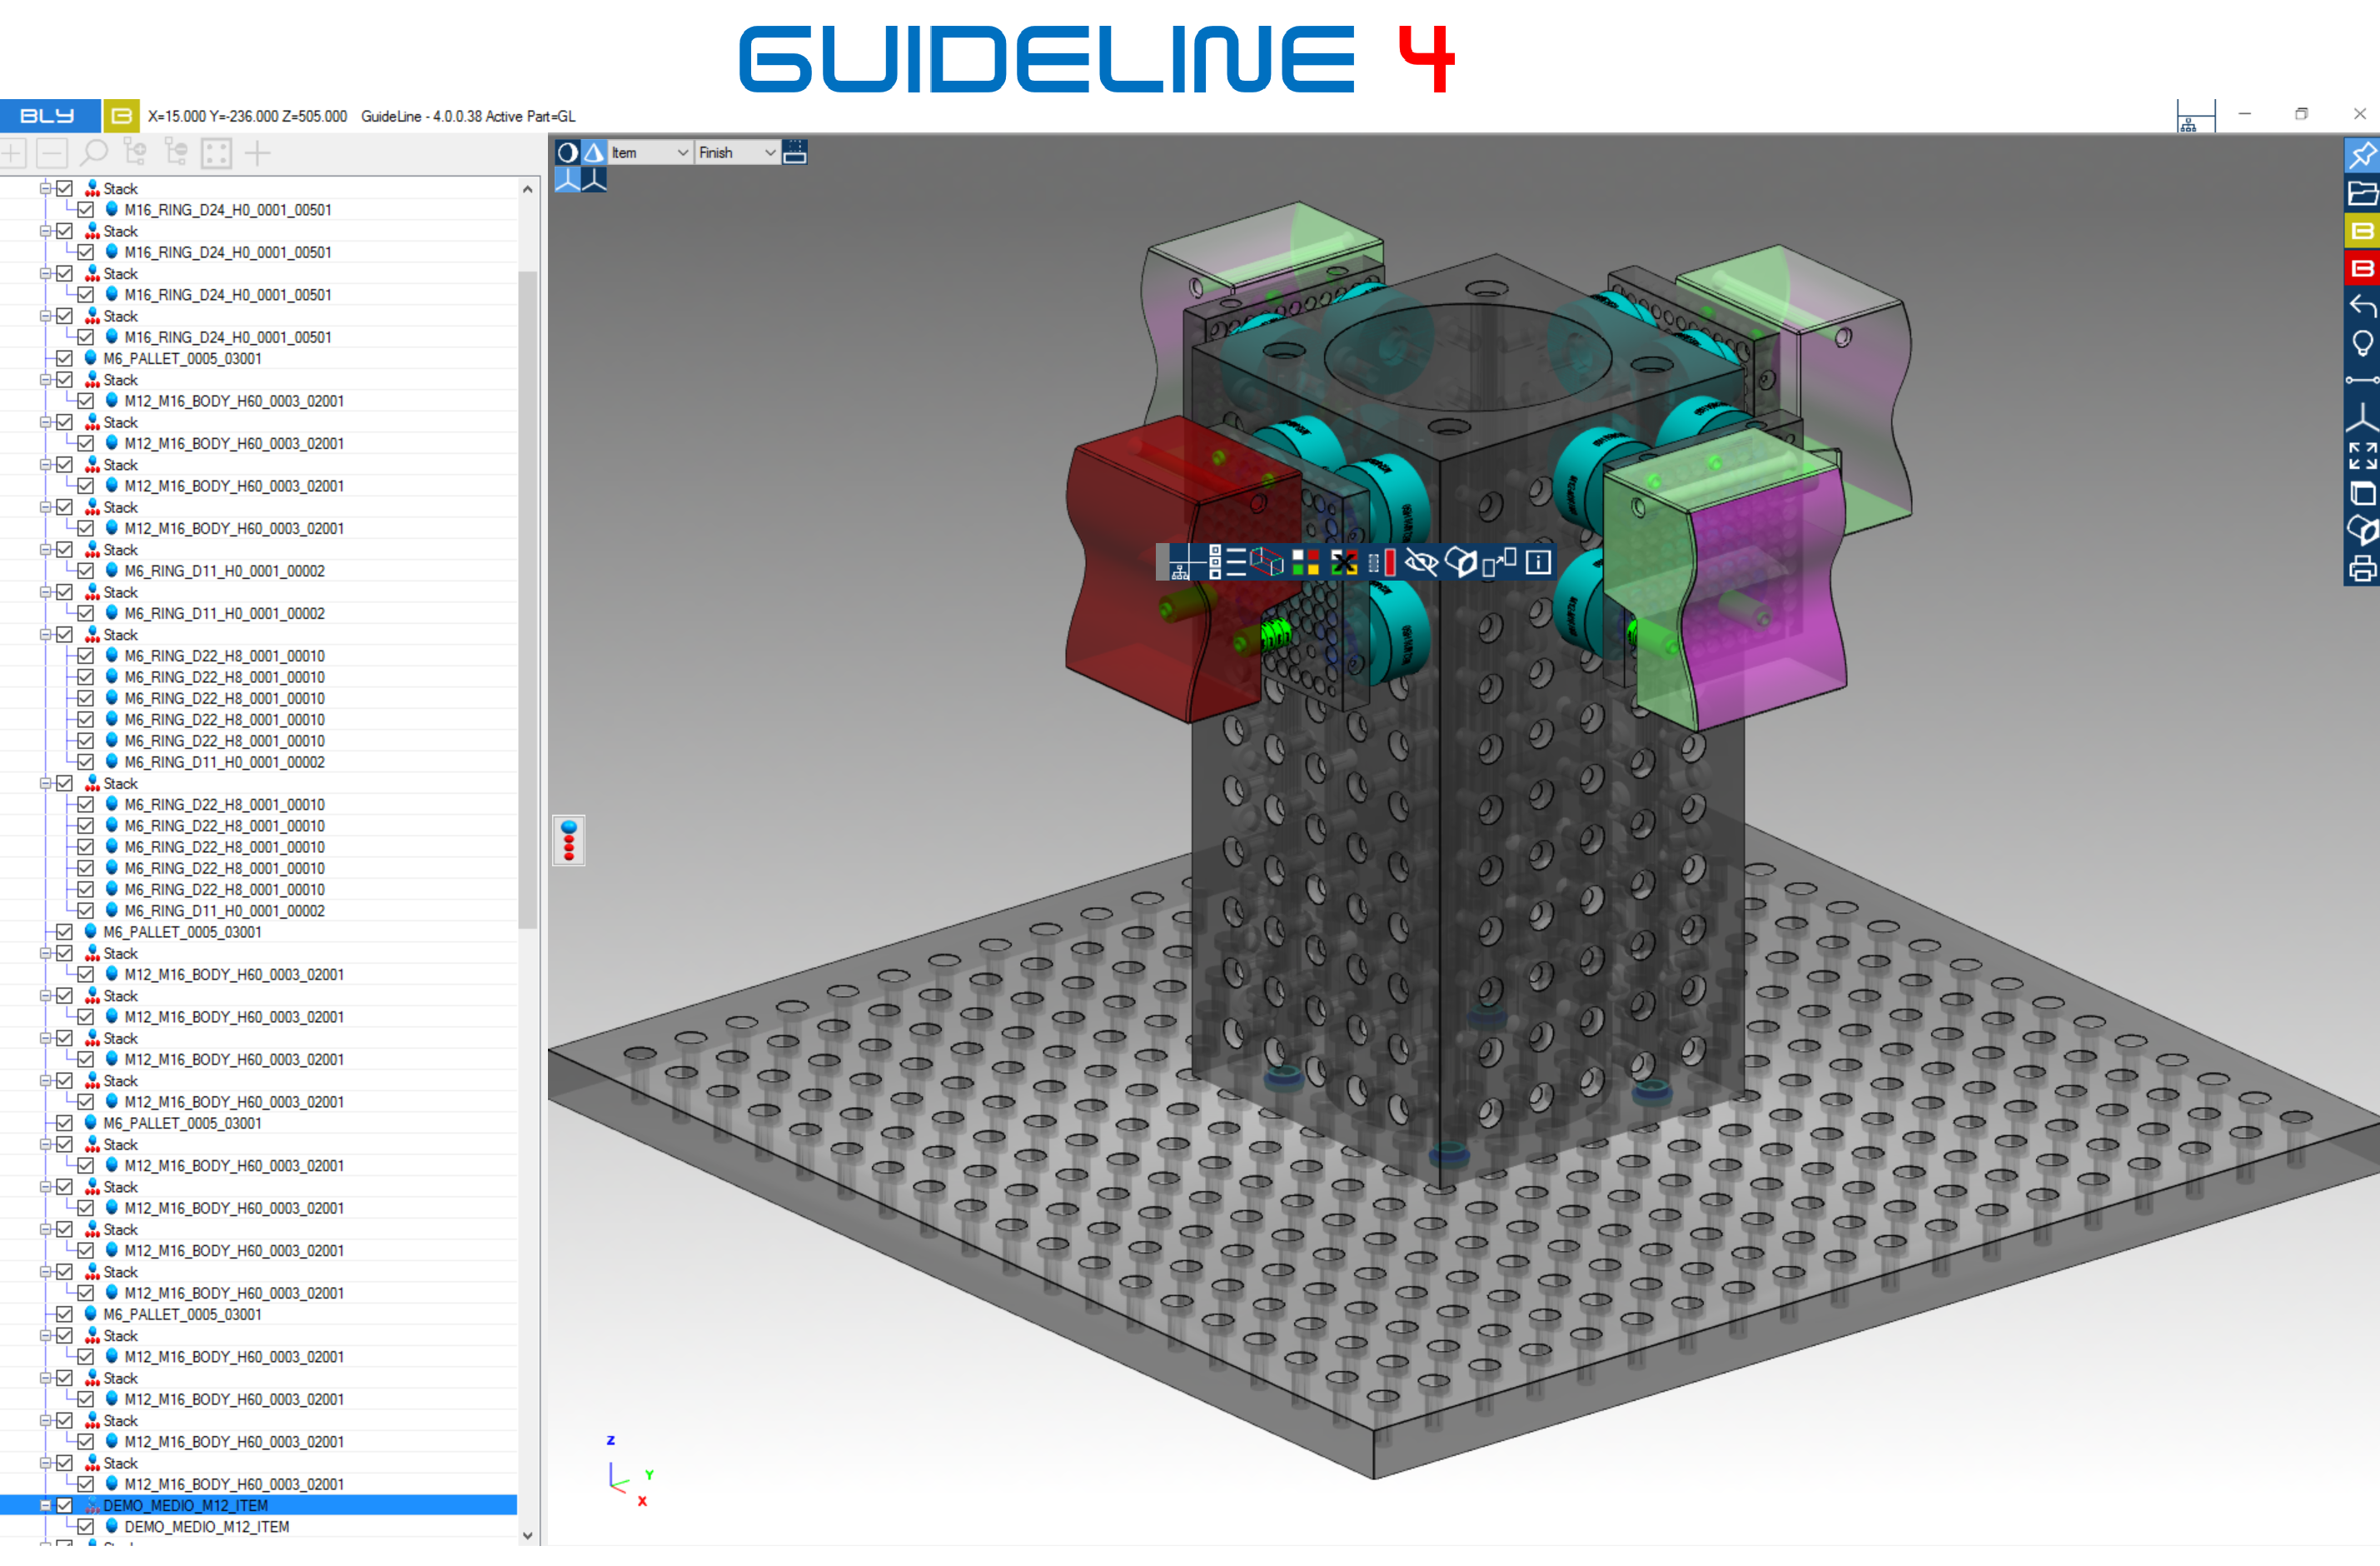Select the measure distance line icon
2380x1566 pixels.
click(x=2362, y=381)
